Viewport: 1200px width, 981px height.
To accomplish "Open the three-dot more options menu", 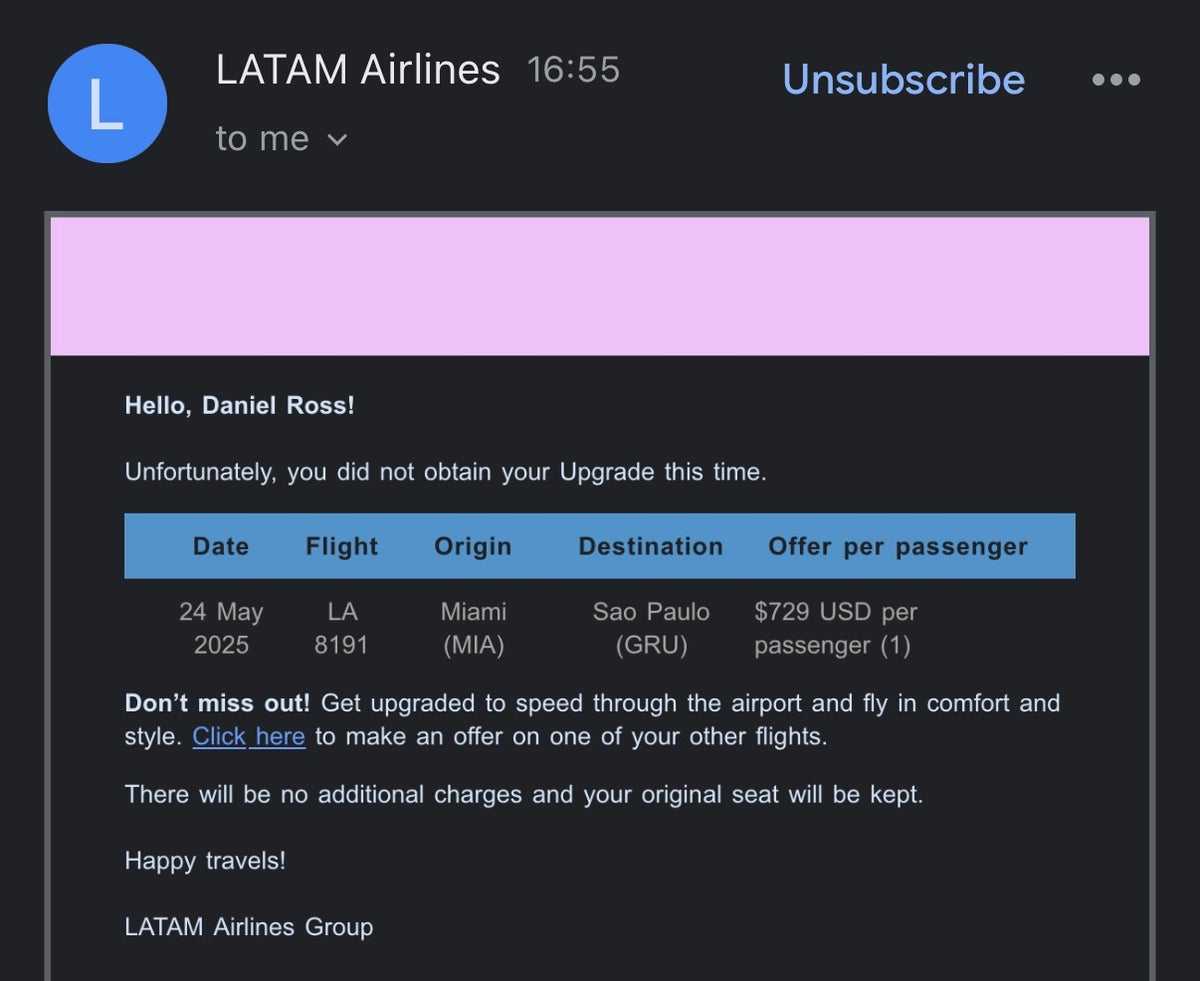I will [x=1115, y=79].
